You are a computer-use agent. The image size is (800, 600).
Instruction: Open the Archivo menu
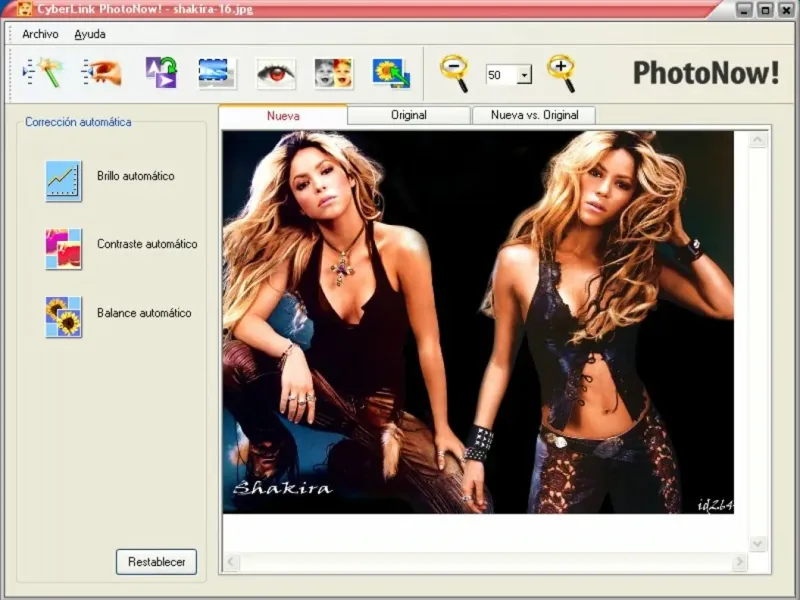tap(40, 34)
